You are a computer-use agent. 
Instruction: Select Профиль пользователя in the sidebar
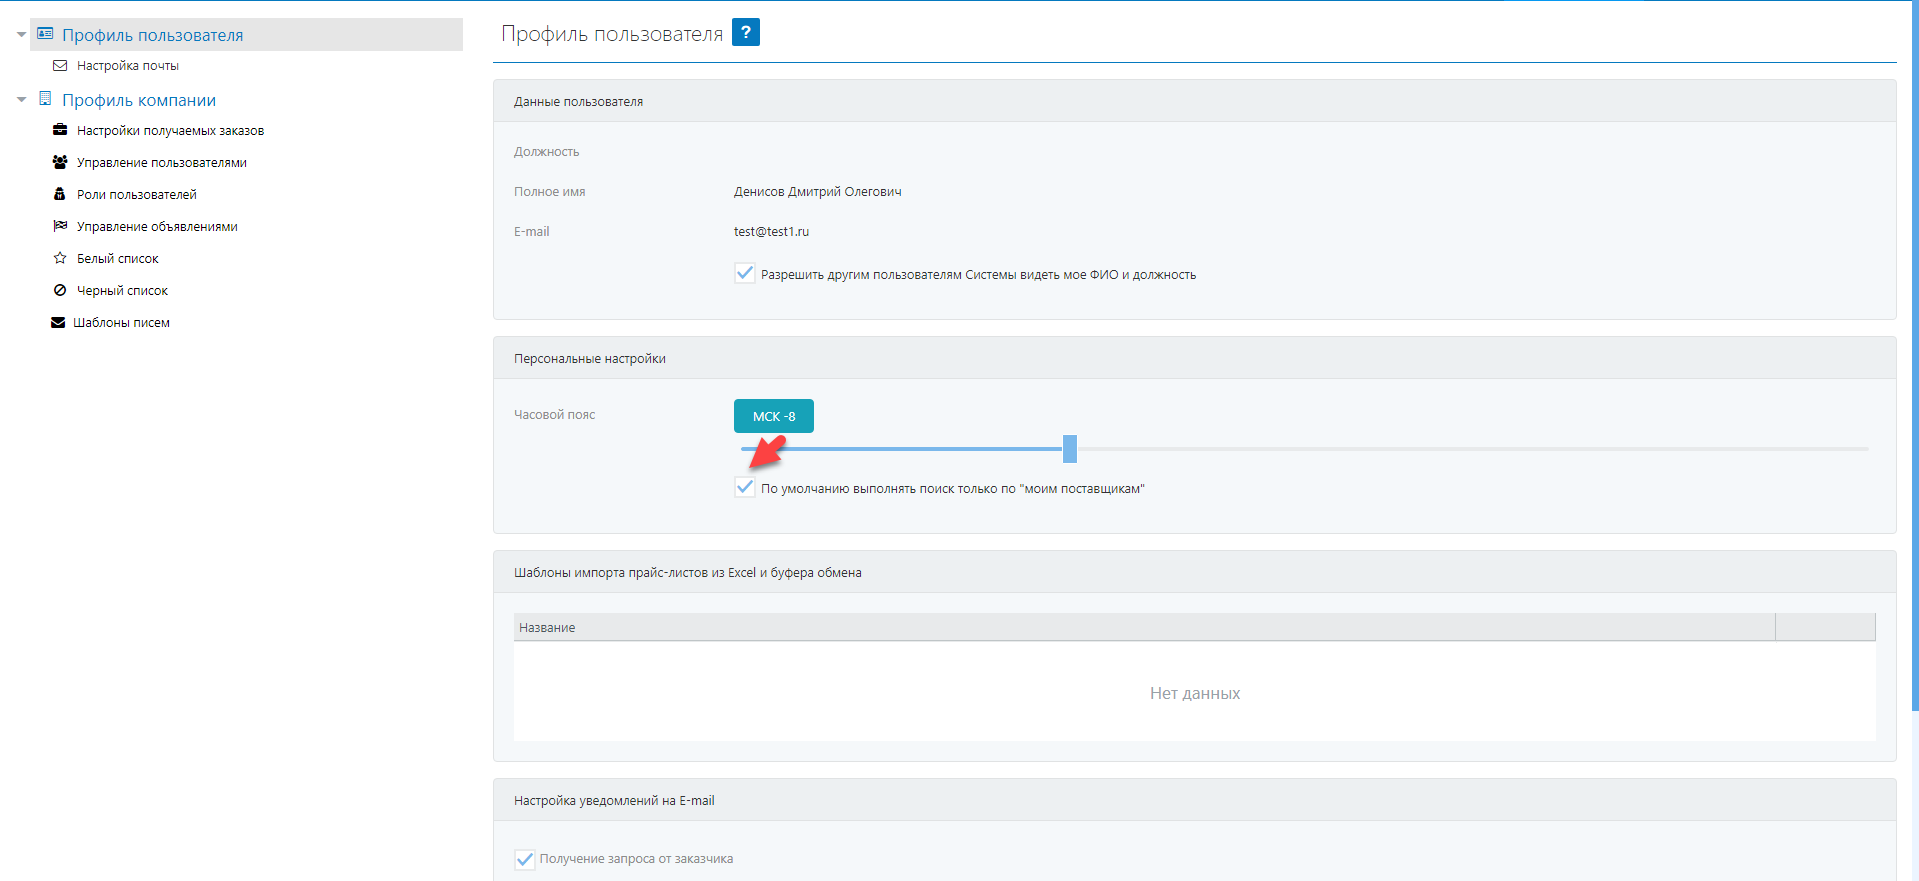coord(152,35)
